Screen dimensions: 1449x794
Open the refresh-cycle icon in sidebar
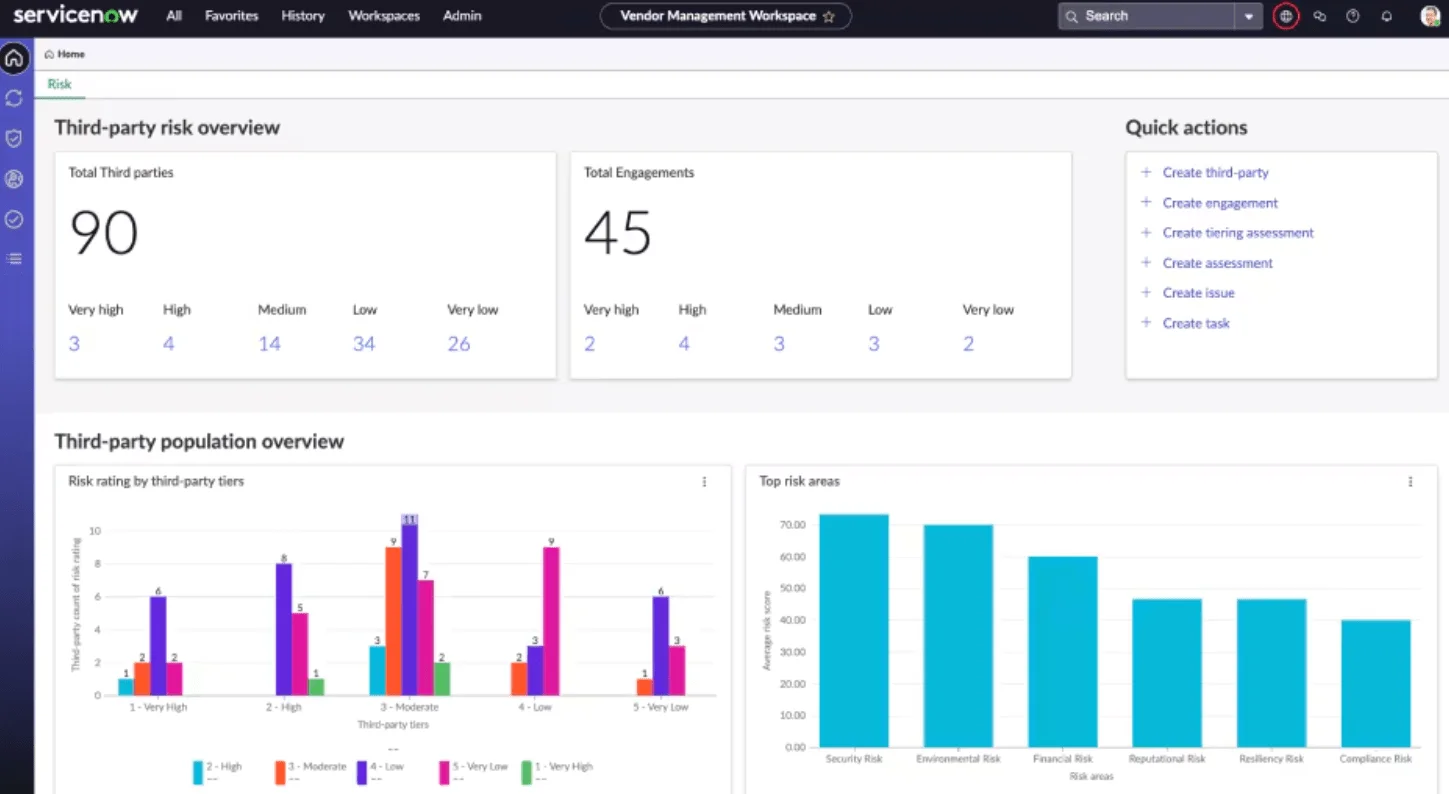click(x=14, y=98)
